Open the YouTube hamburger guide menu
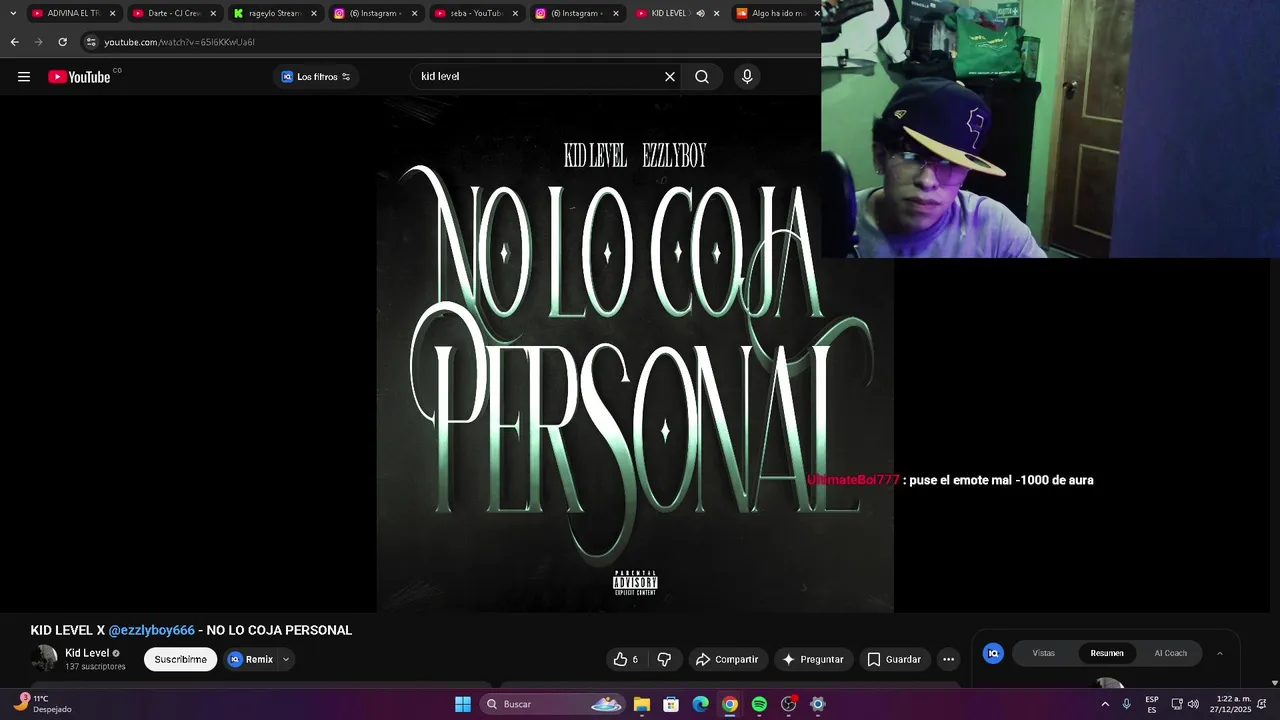Screen dimensions: 1280x720 click(24, 77)
